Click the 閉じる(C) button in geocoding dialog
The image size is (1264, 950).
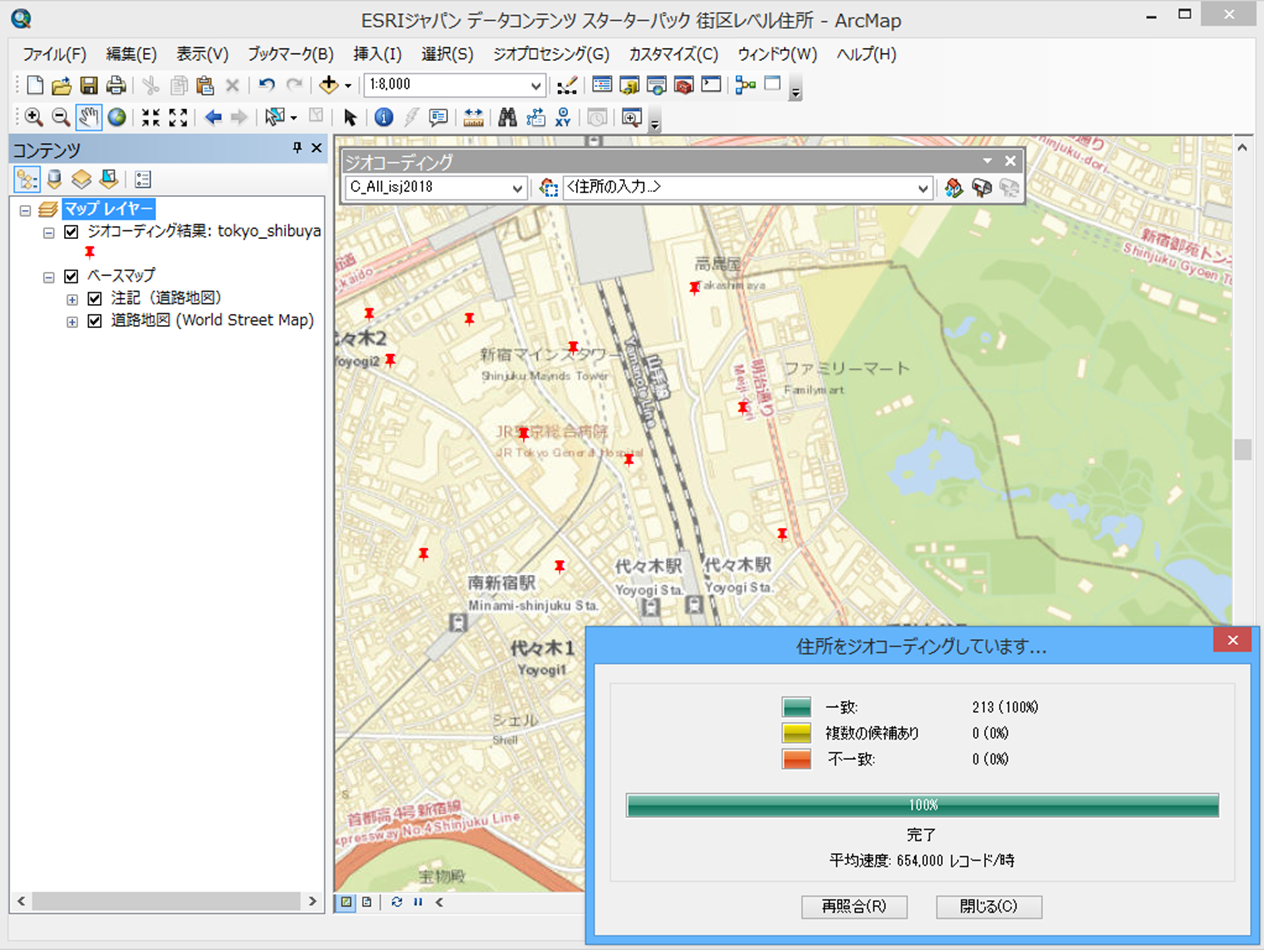pyautogui.click(x=989, y=907)
